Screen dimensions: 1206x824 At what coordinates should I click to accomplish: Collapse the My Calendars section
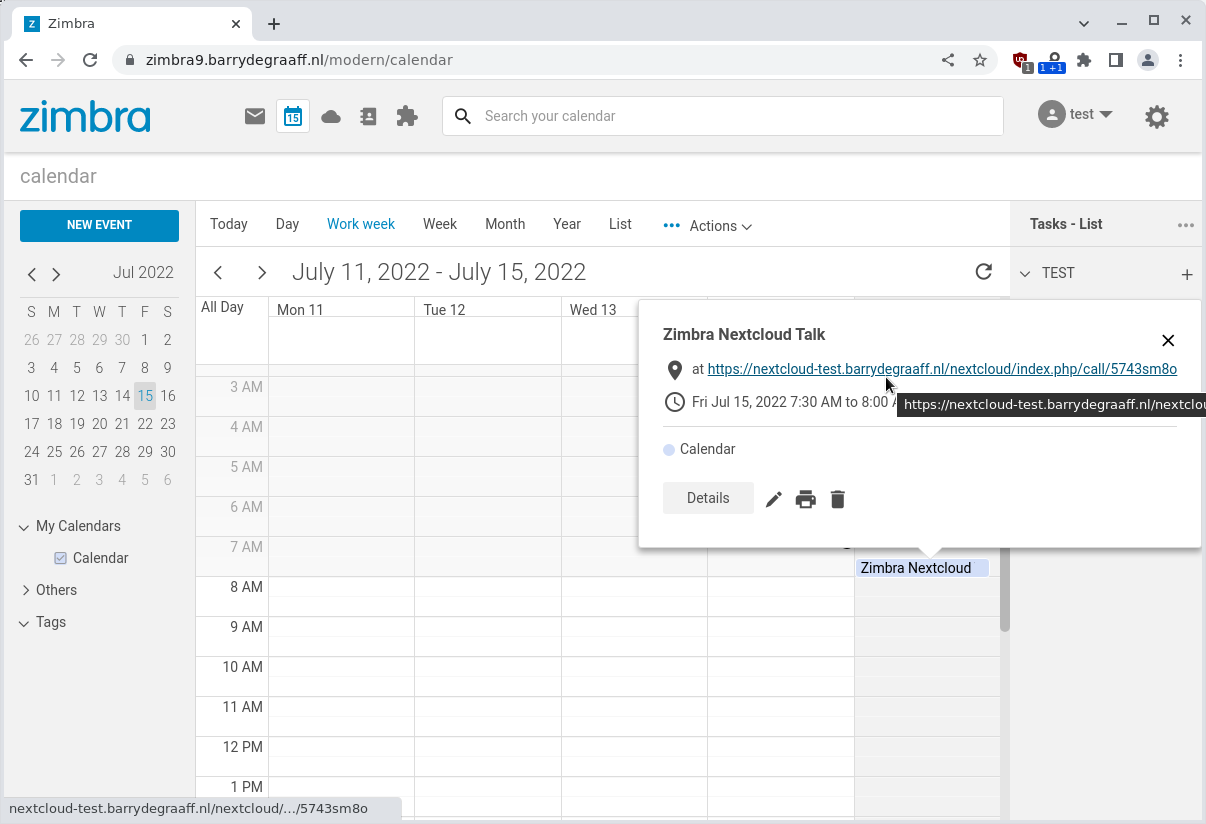coord(24,527)
